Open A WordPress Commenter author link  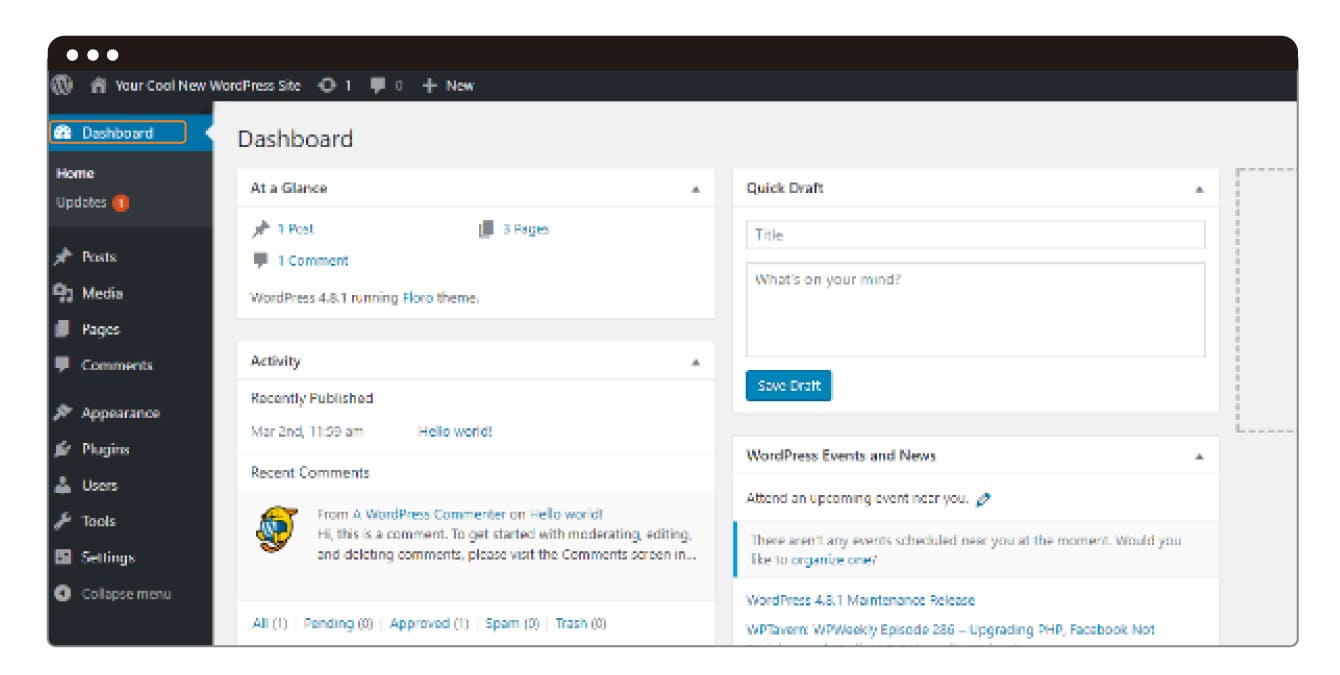(429, 514)
